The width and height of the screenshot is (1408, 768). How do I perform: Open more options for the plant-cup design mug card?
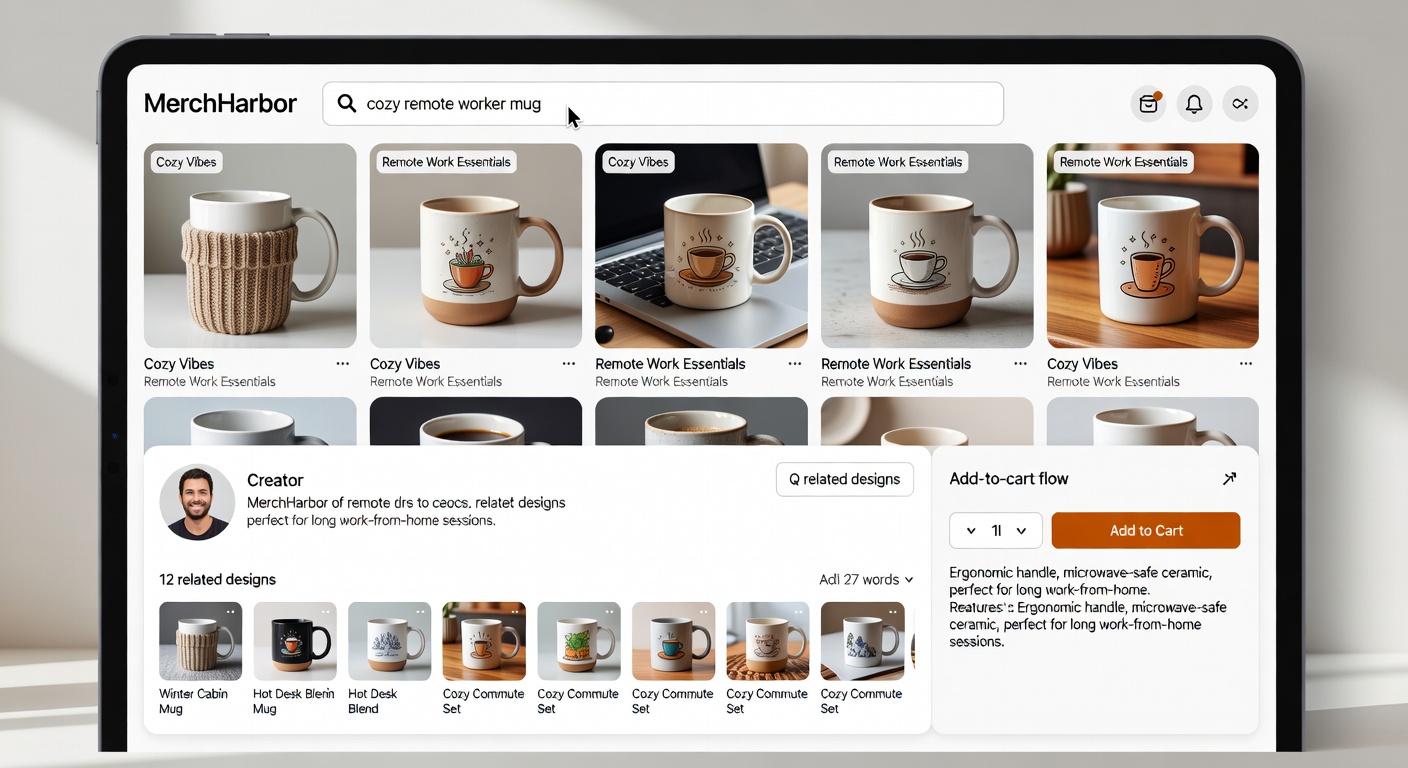point(569,364)
